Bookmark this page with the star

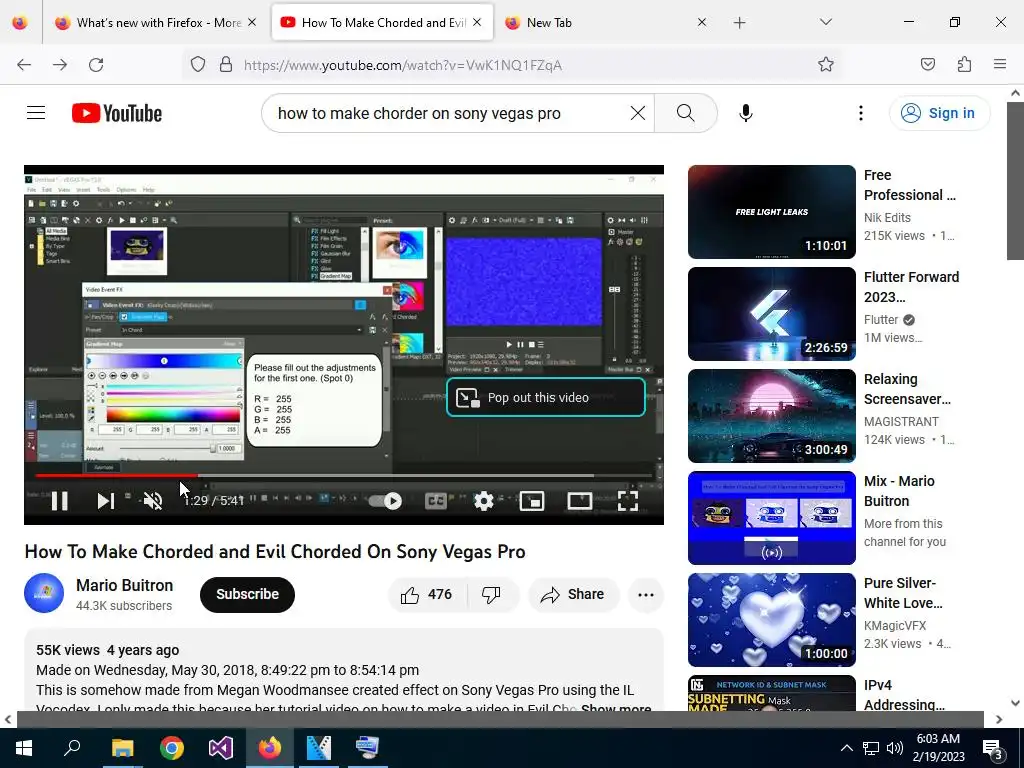[x=825, y=65]
